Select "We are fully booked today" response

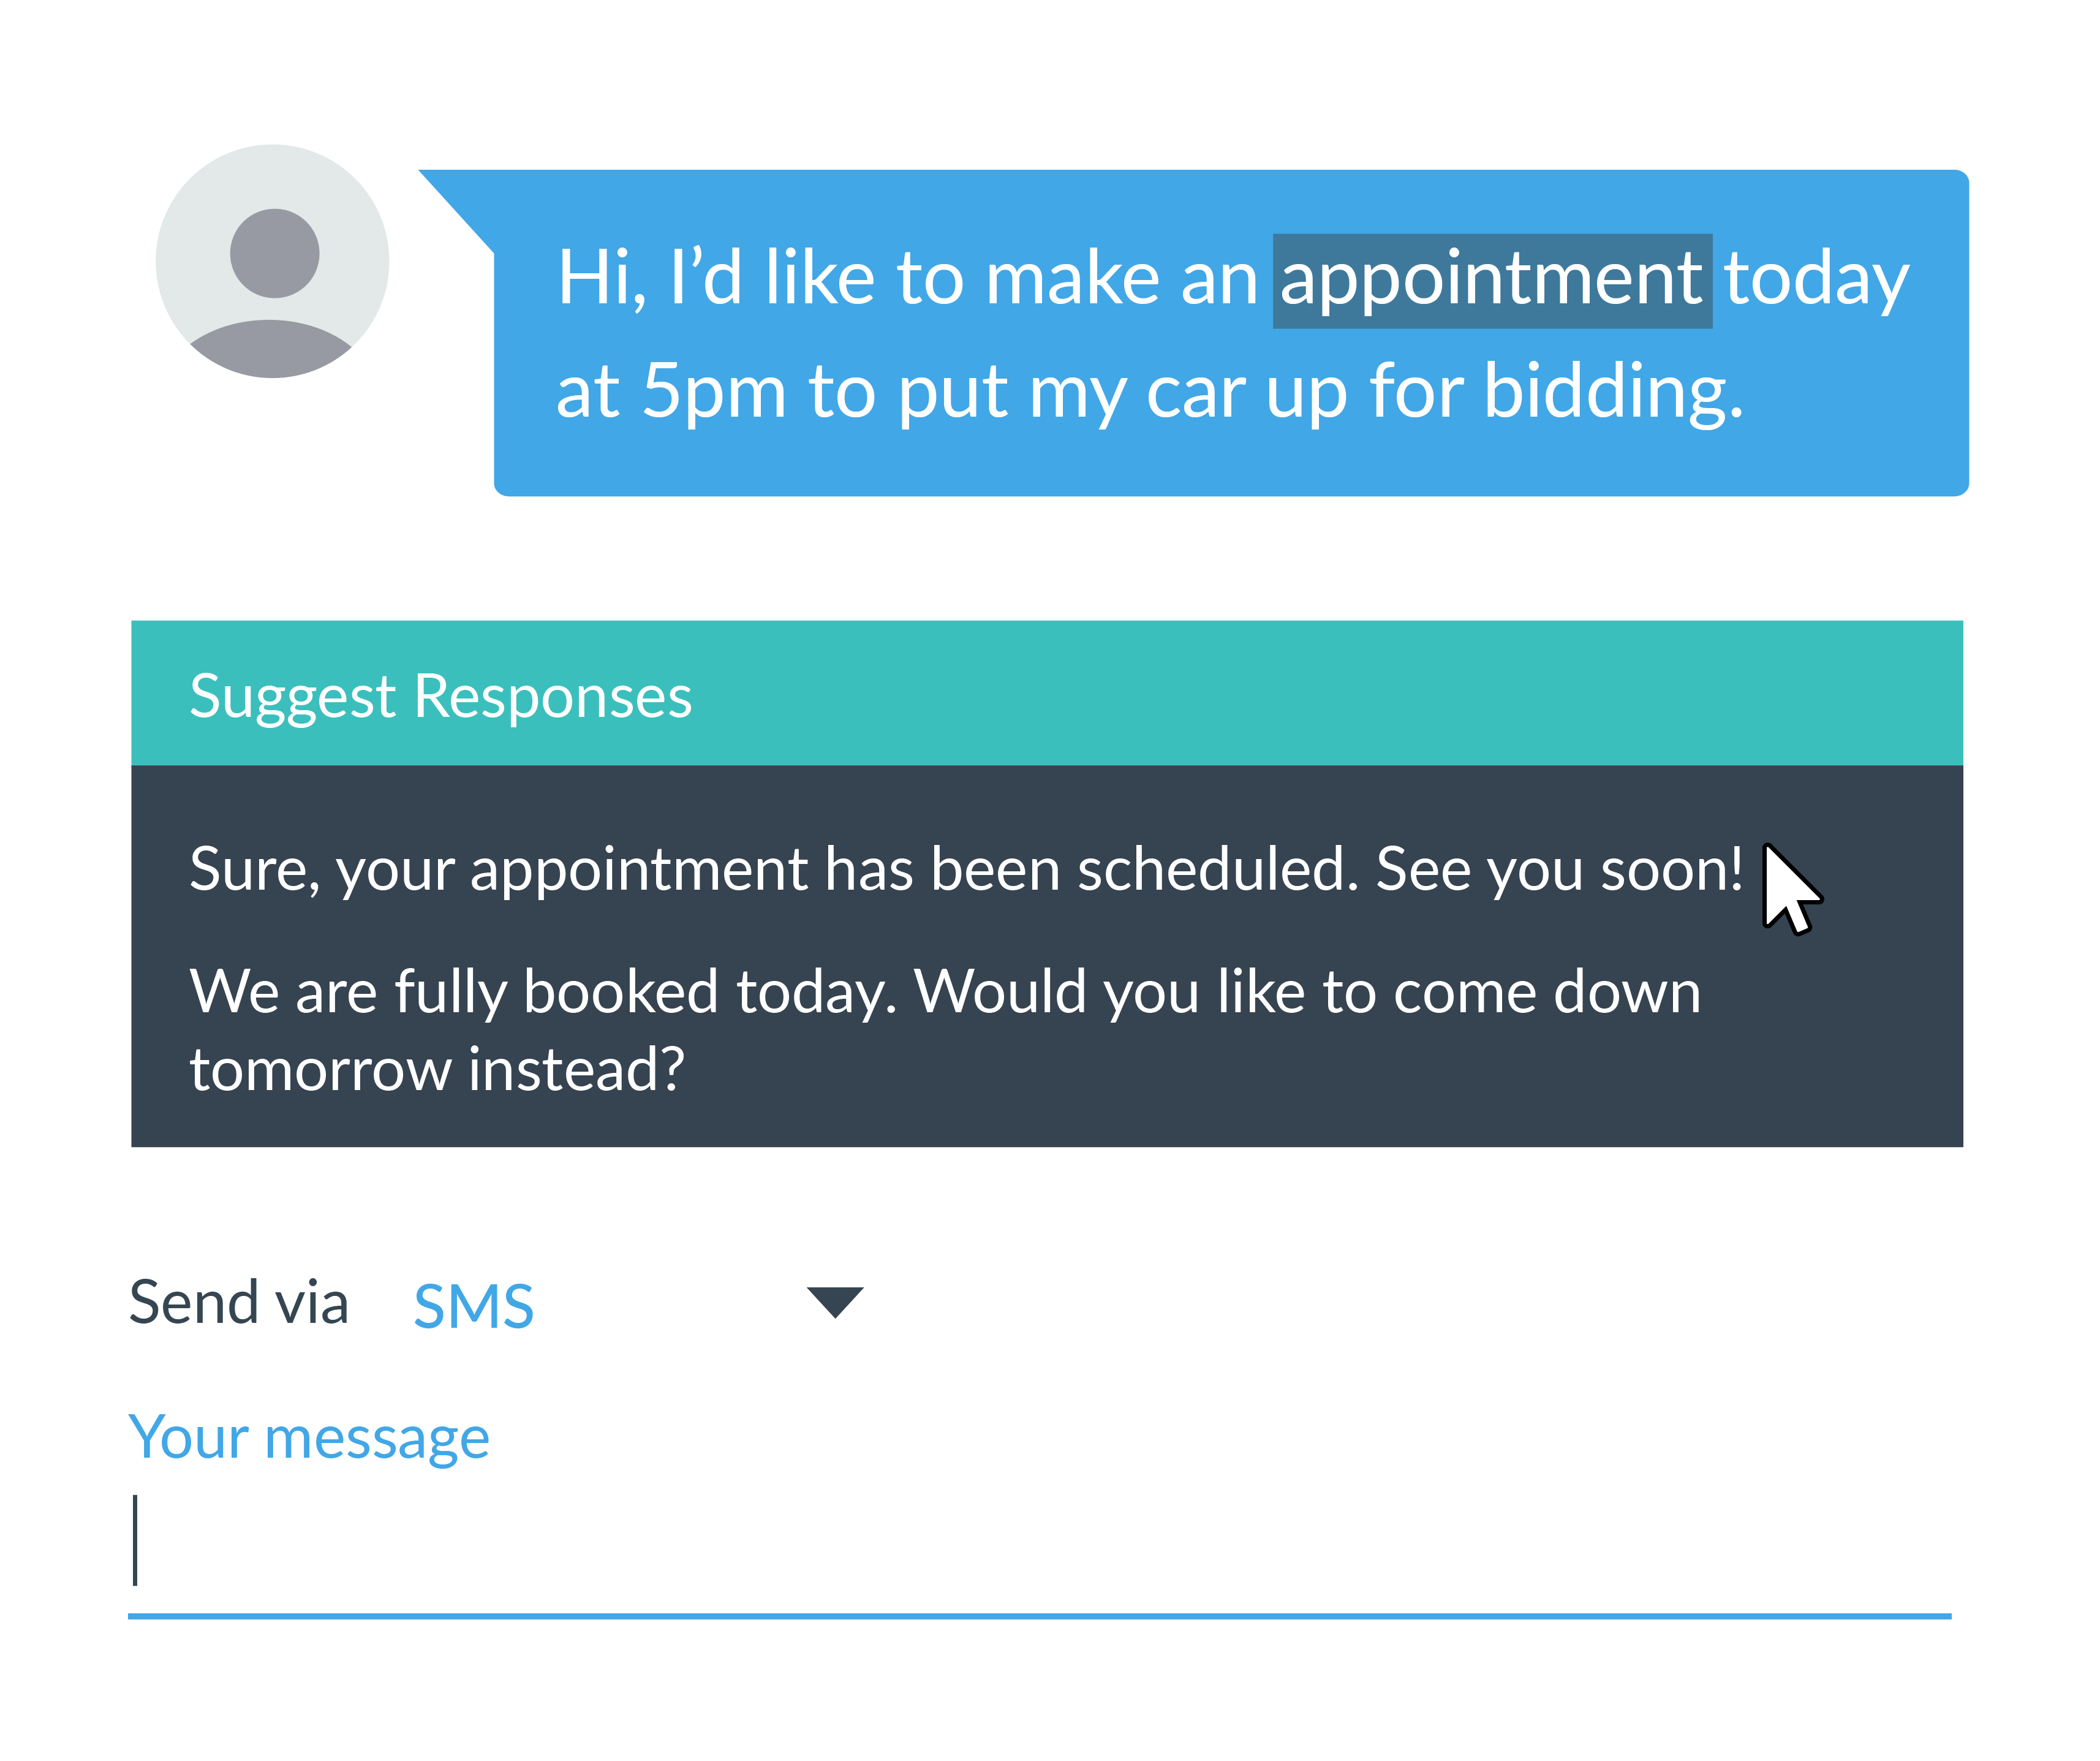coord(945,1030)
